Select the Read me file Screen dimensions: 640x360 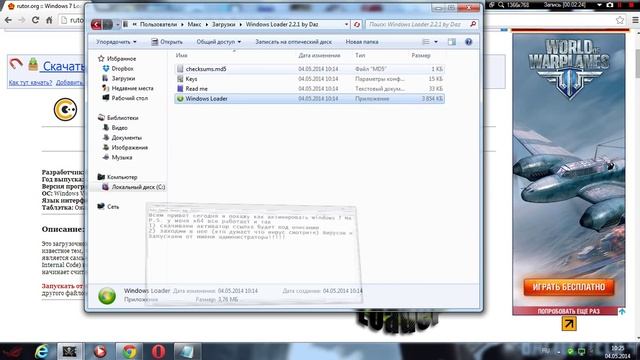(x=309, y=89)
